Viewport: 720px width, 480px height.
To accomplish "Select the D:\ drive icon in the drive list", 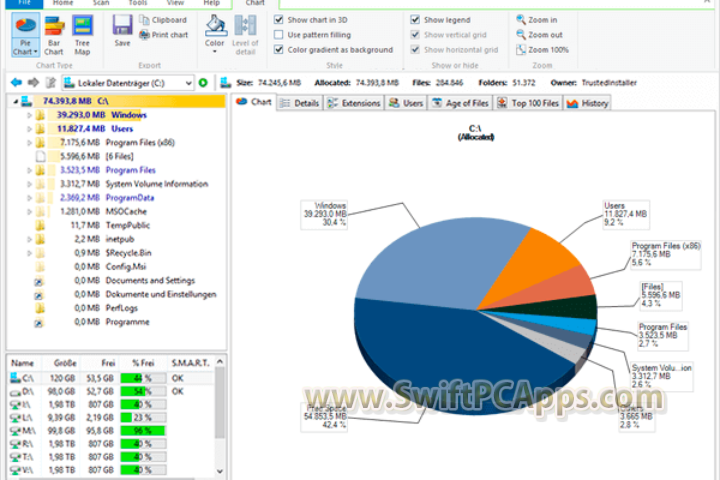I will coord(16,391).
